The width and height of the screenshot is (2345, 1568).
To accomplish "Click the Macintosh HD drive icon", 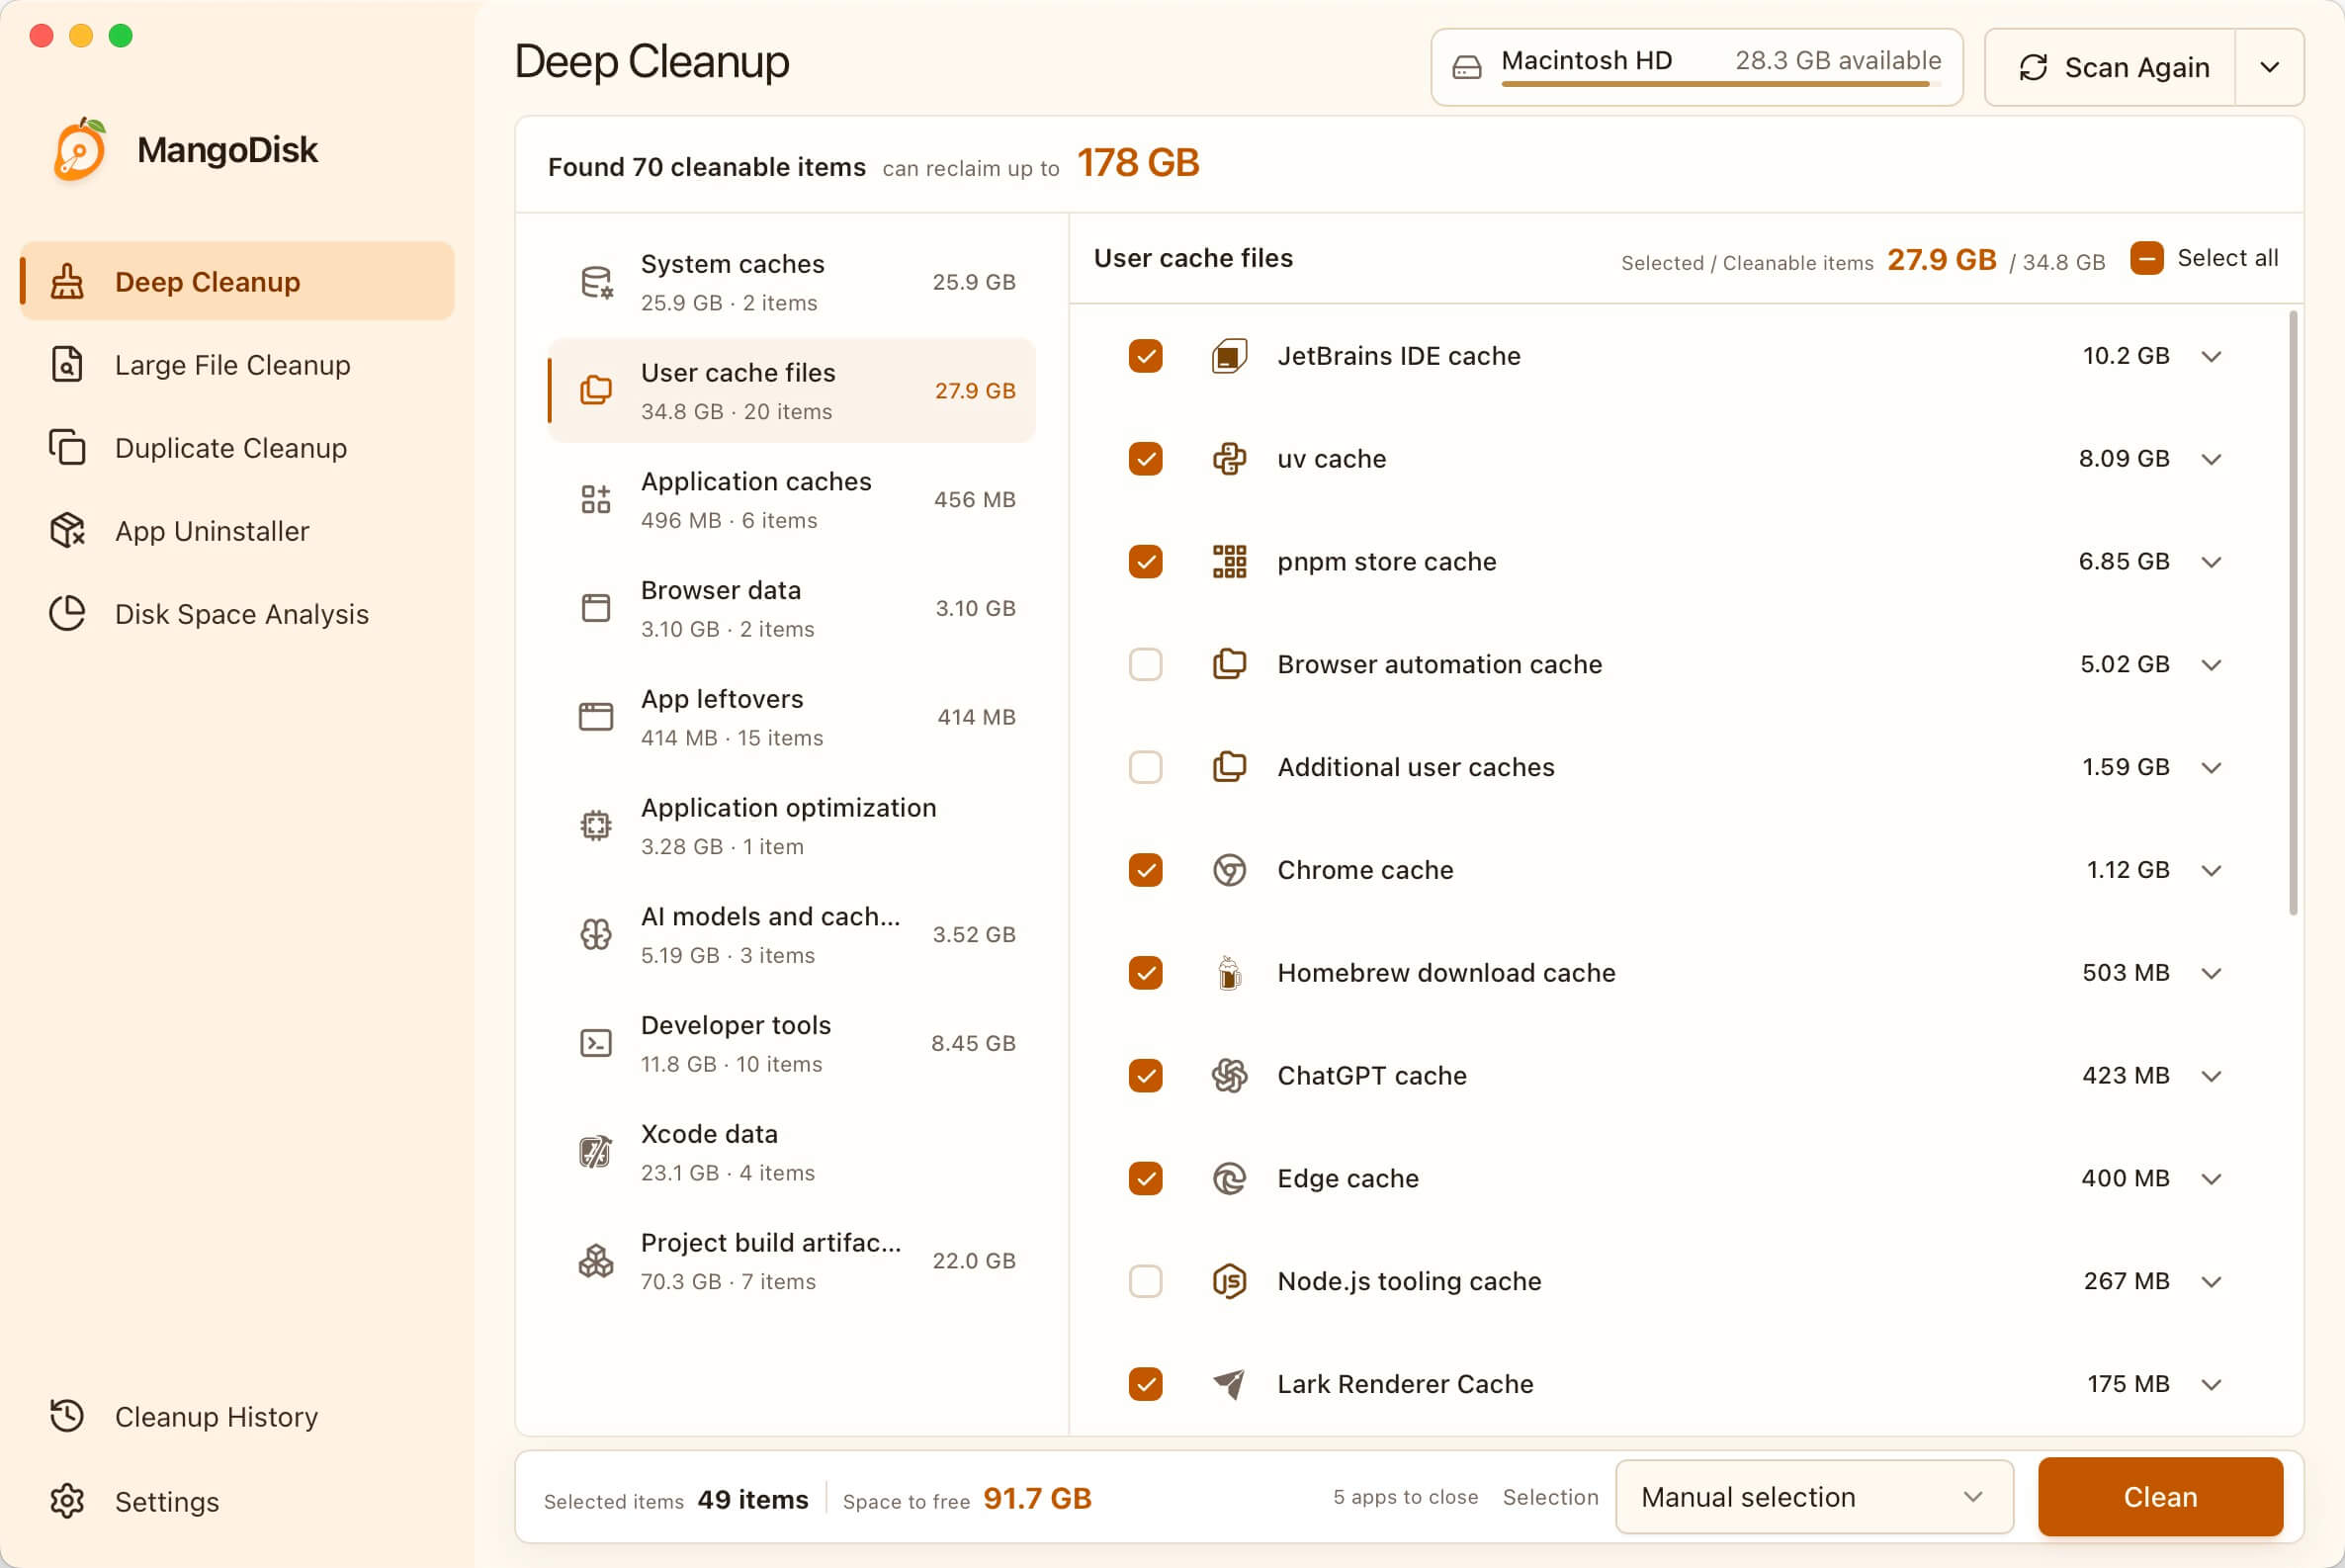I will coord(1466,68).
